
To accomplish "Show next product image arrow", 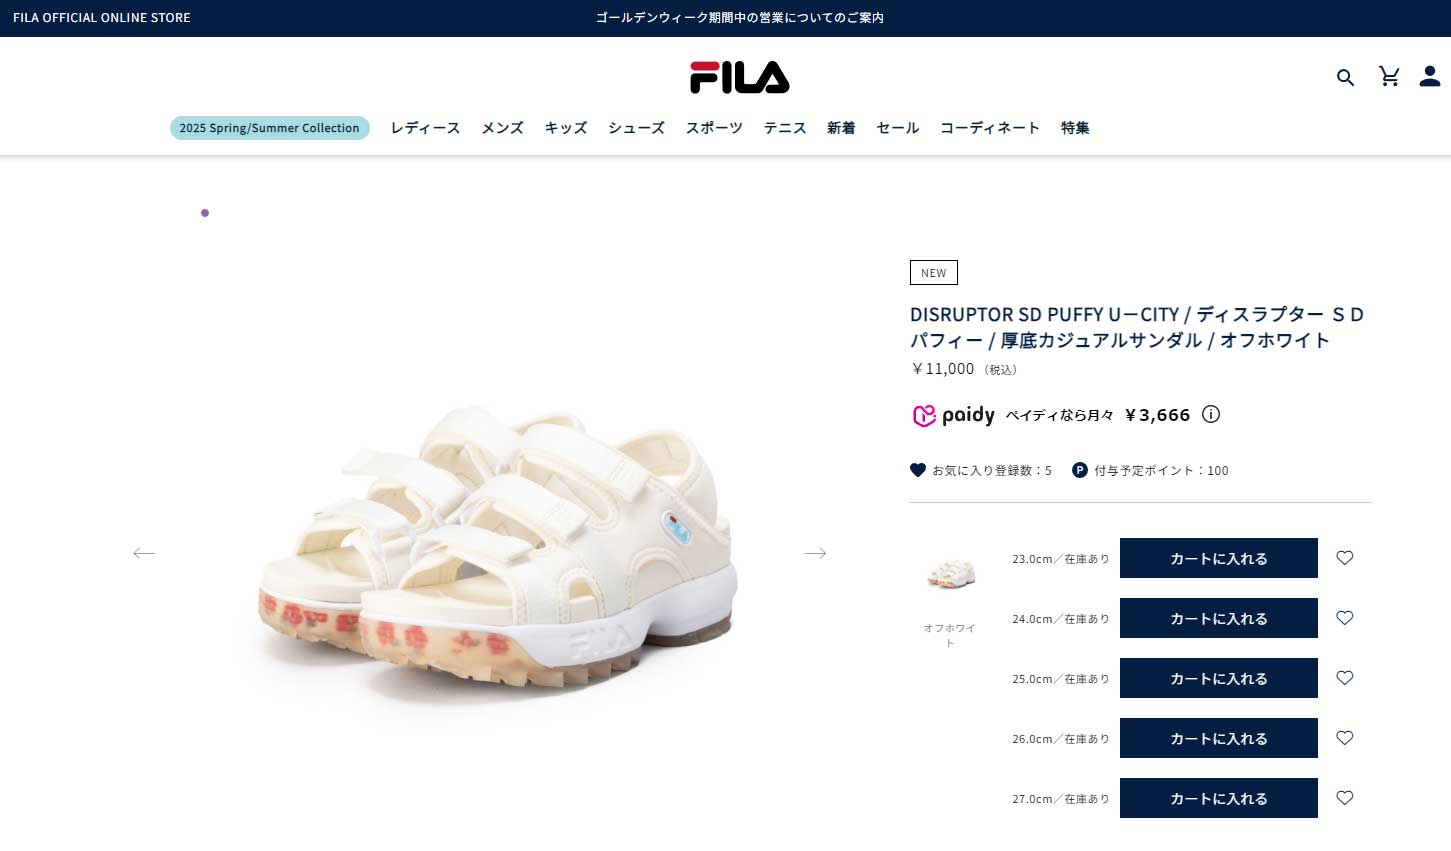I will 815,553.
